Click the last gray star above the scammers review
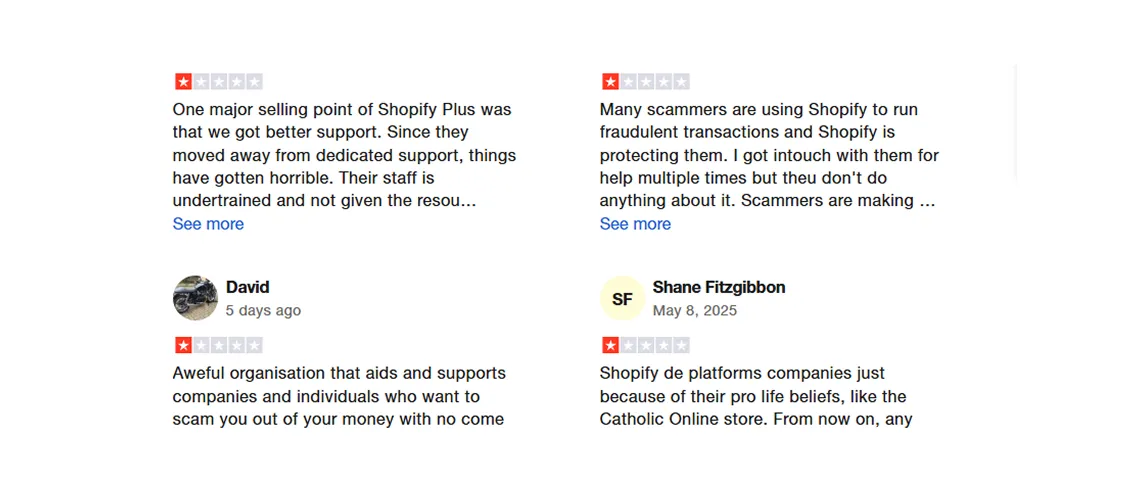This screenshot has height=497, width=1141. click(x=681, y=82)
